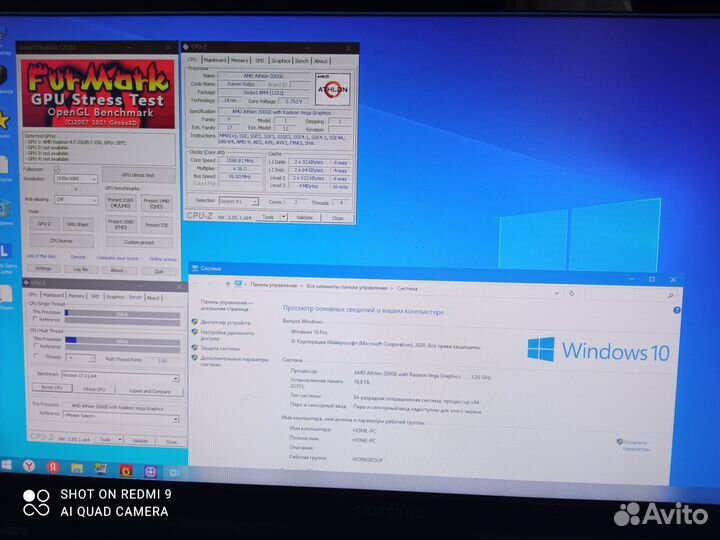Click the FurMark GPU Stress Test banner

[98, 94]
